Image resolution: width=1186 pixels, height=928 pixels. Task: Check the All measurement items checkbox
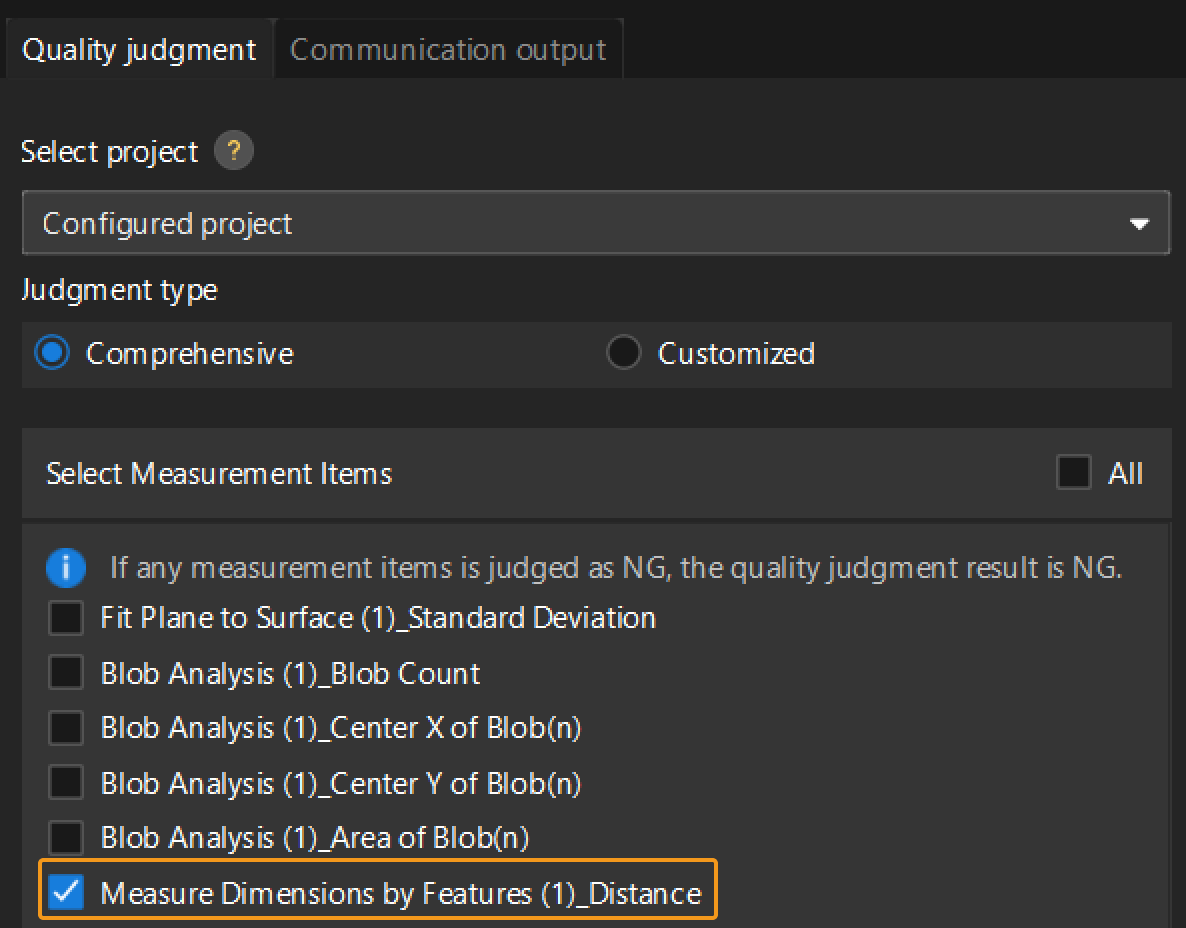pyautogui.click(x=1073, y=473)
